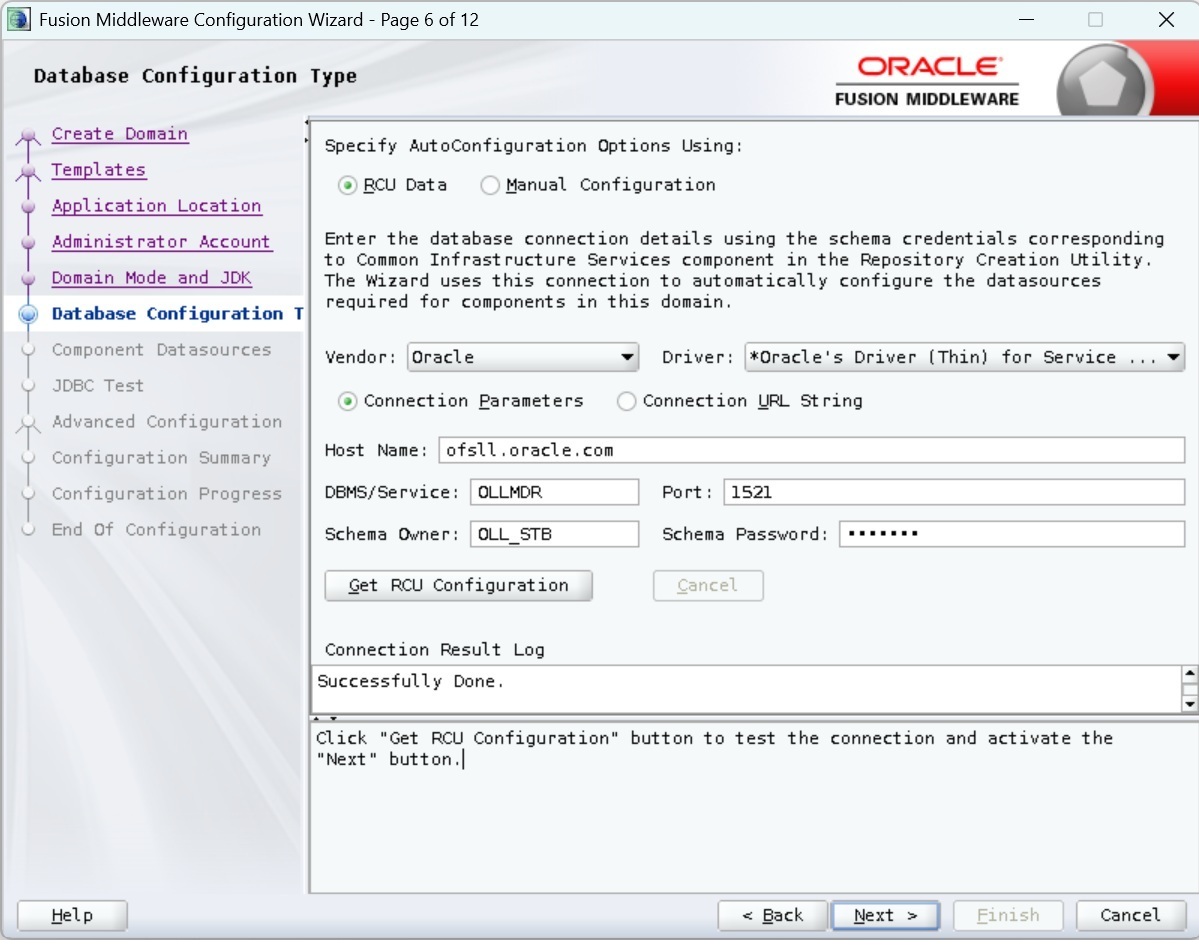The image size is (1199, 945).
Task: Click Advanced Configuration step in sidebar
Action: pyautogui.click(x=167, y=422)
